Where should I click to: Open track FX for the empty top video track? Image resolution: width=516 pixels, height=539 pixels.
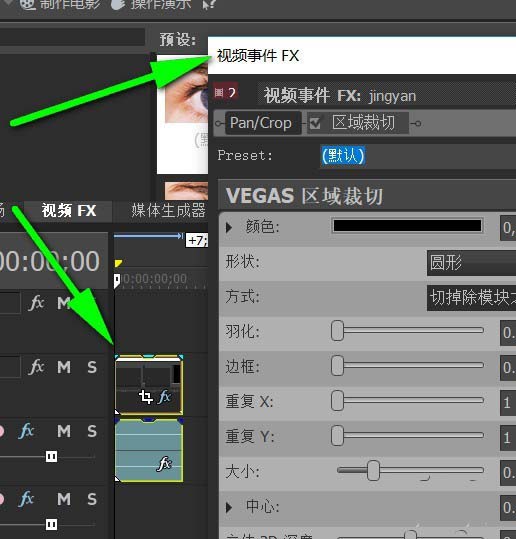pyautogui.click(x=37, y=303)
